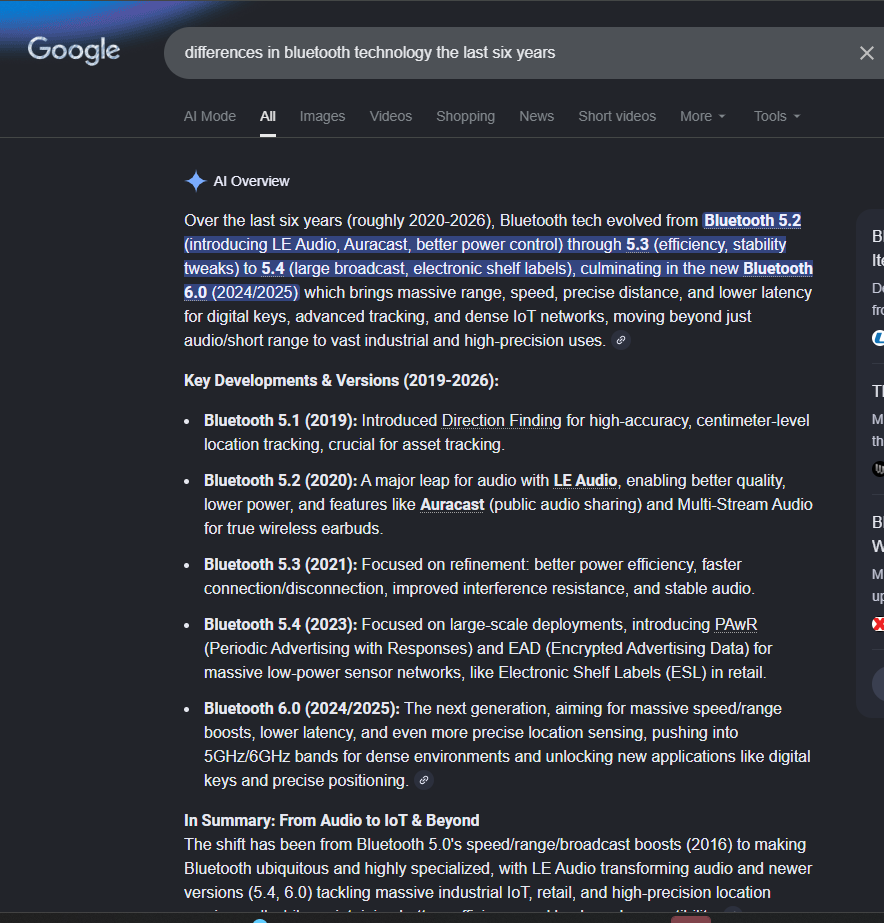The height and width of the screenshot is (923, 884).
Task: Click 'Bluetooth 5.1 (2019):' bullet title
Action: (x=280, y=420)
